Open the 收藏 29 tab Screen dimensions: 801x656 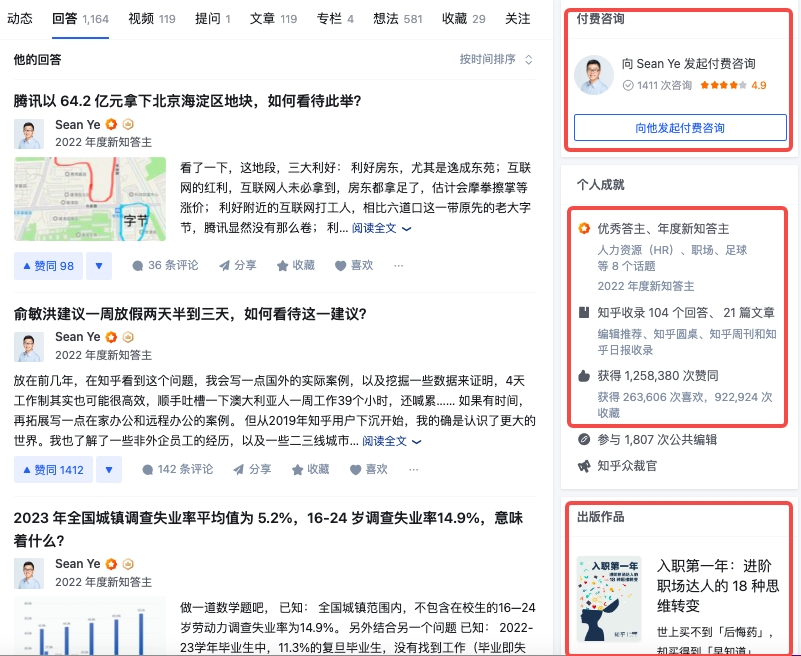click(x=463, y=19)
